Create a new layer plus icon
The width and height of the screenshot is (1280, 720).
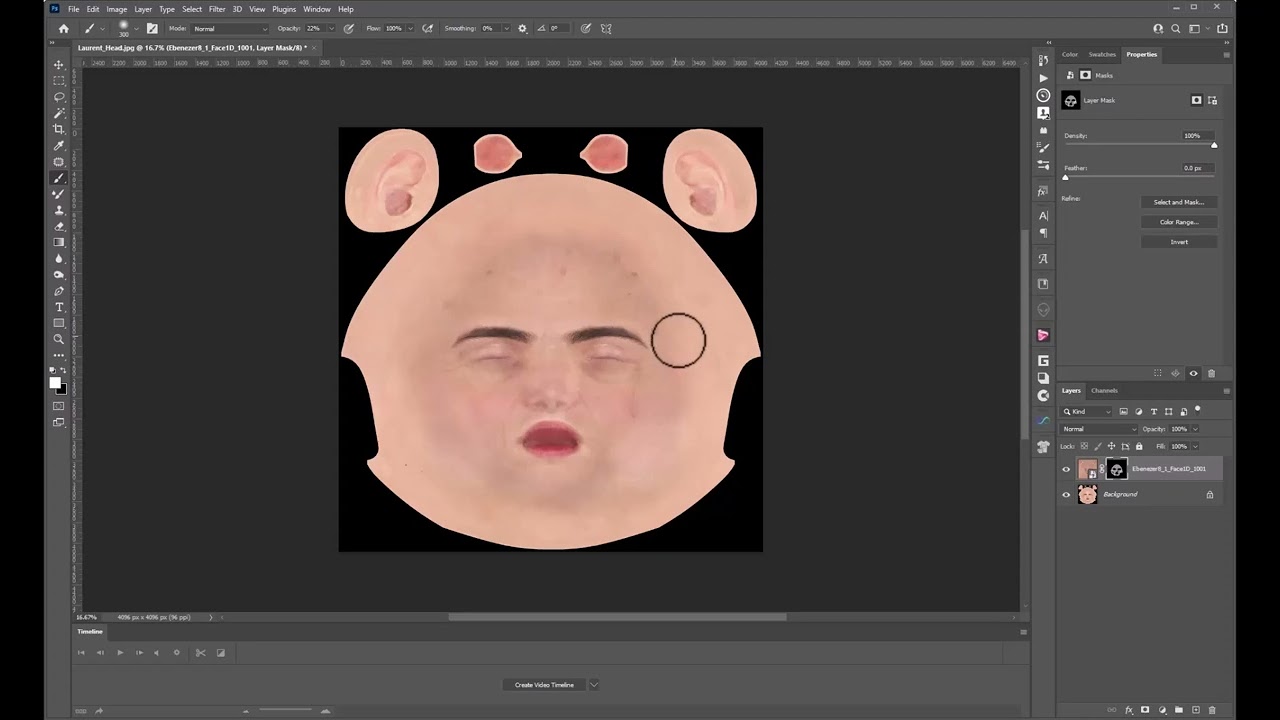click(x=1196, y=710)
